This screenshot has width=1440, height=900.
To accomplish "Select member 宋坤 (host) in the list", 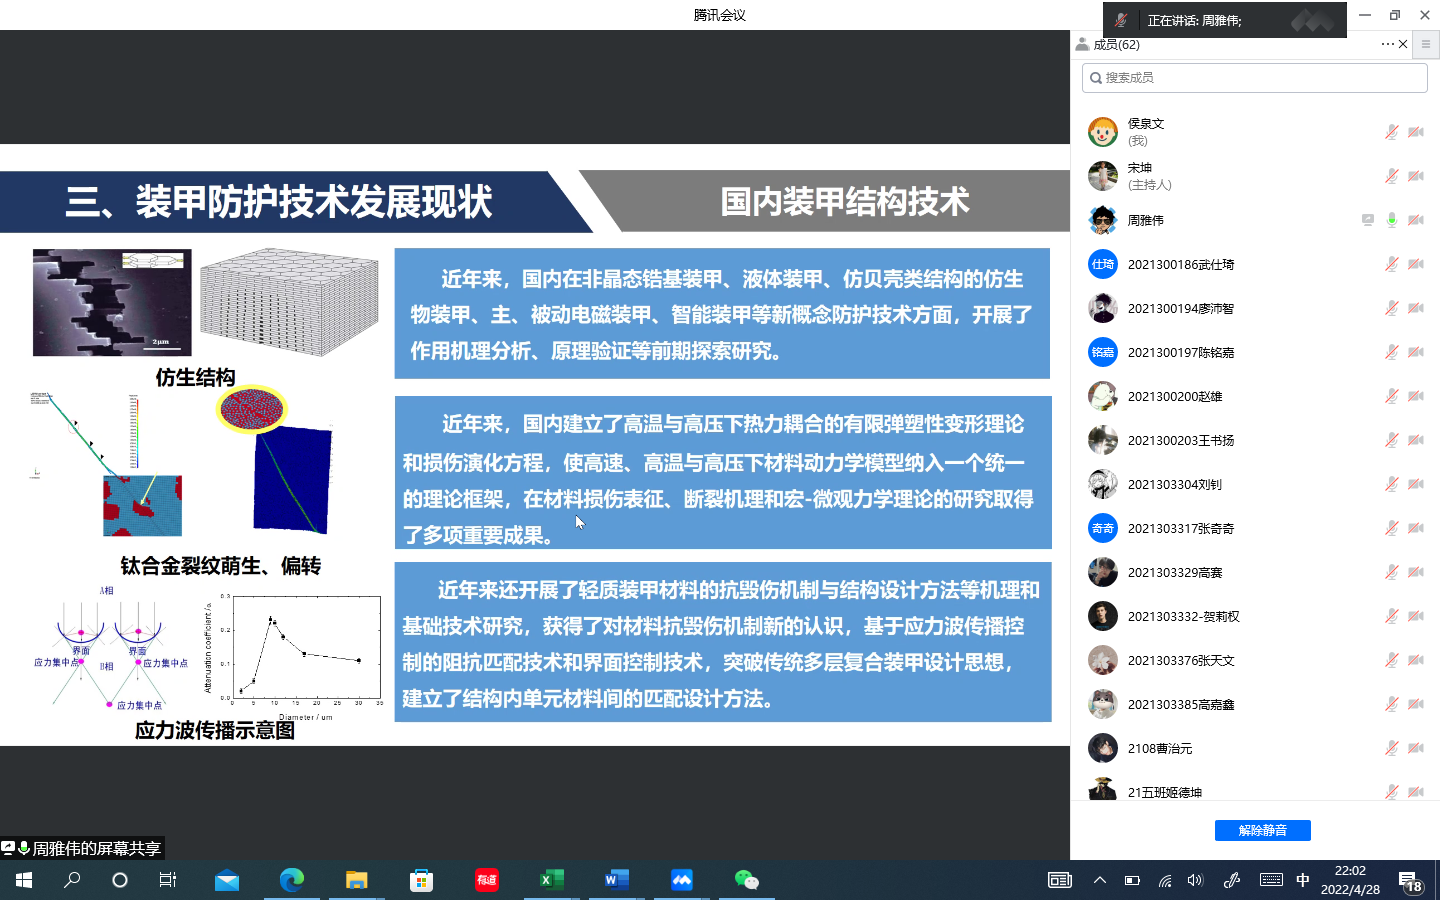I will (1140, 176).
